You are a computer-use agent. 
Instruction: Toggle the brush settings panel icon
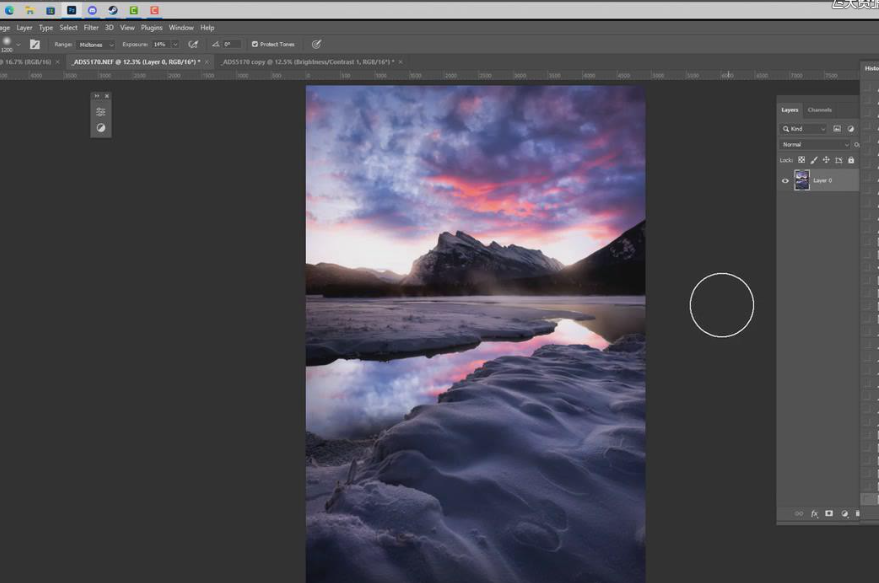tap(35, 44)
